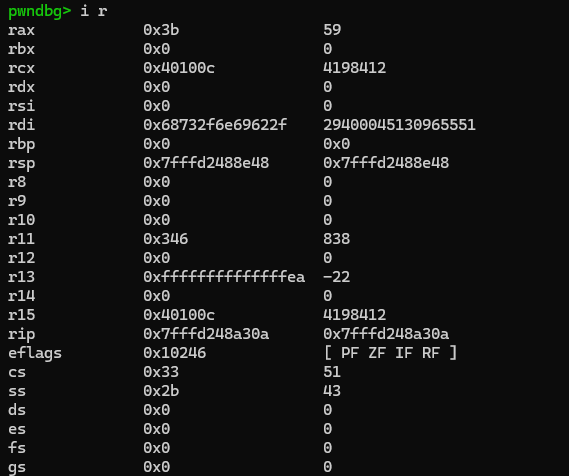The image size is (569, 476).
Task: Select the rdi value 0x68732f6e69622f
Action: pos(215,125)
